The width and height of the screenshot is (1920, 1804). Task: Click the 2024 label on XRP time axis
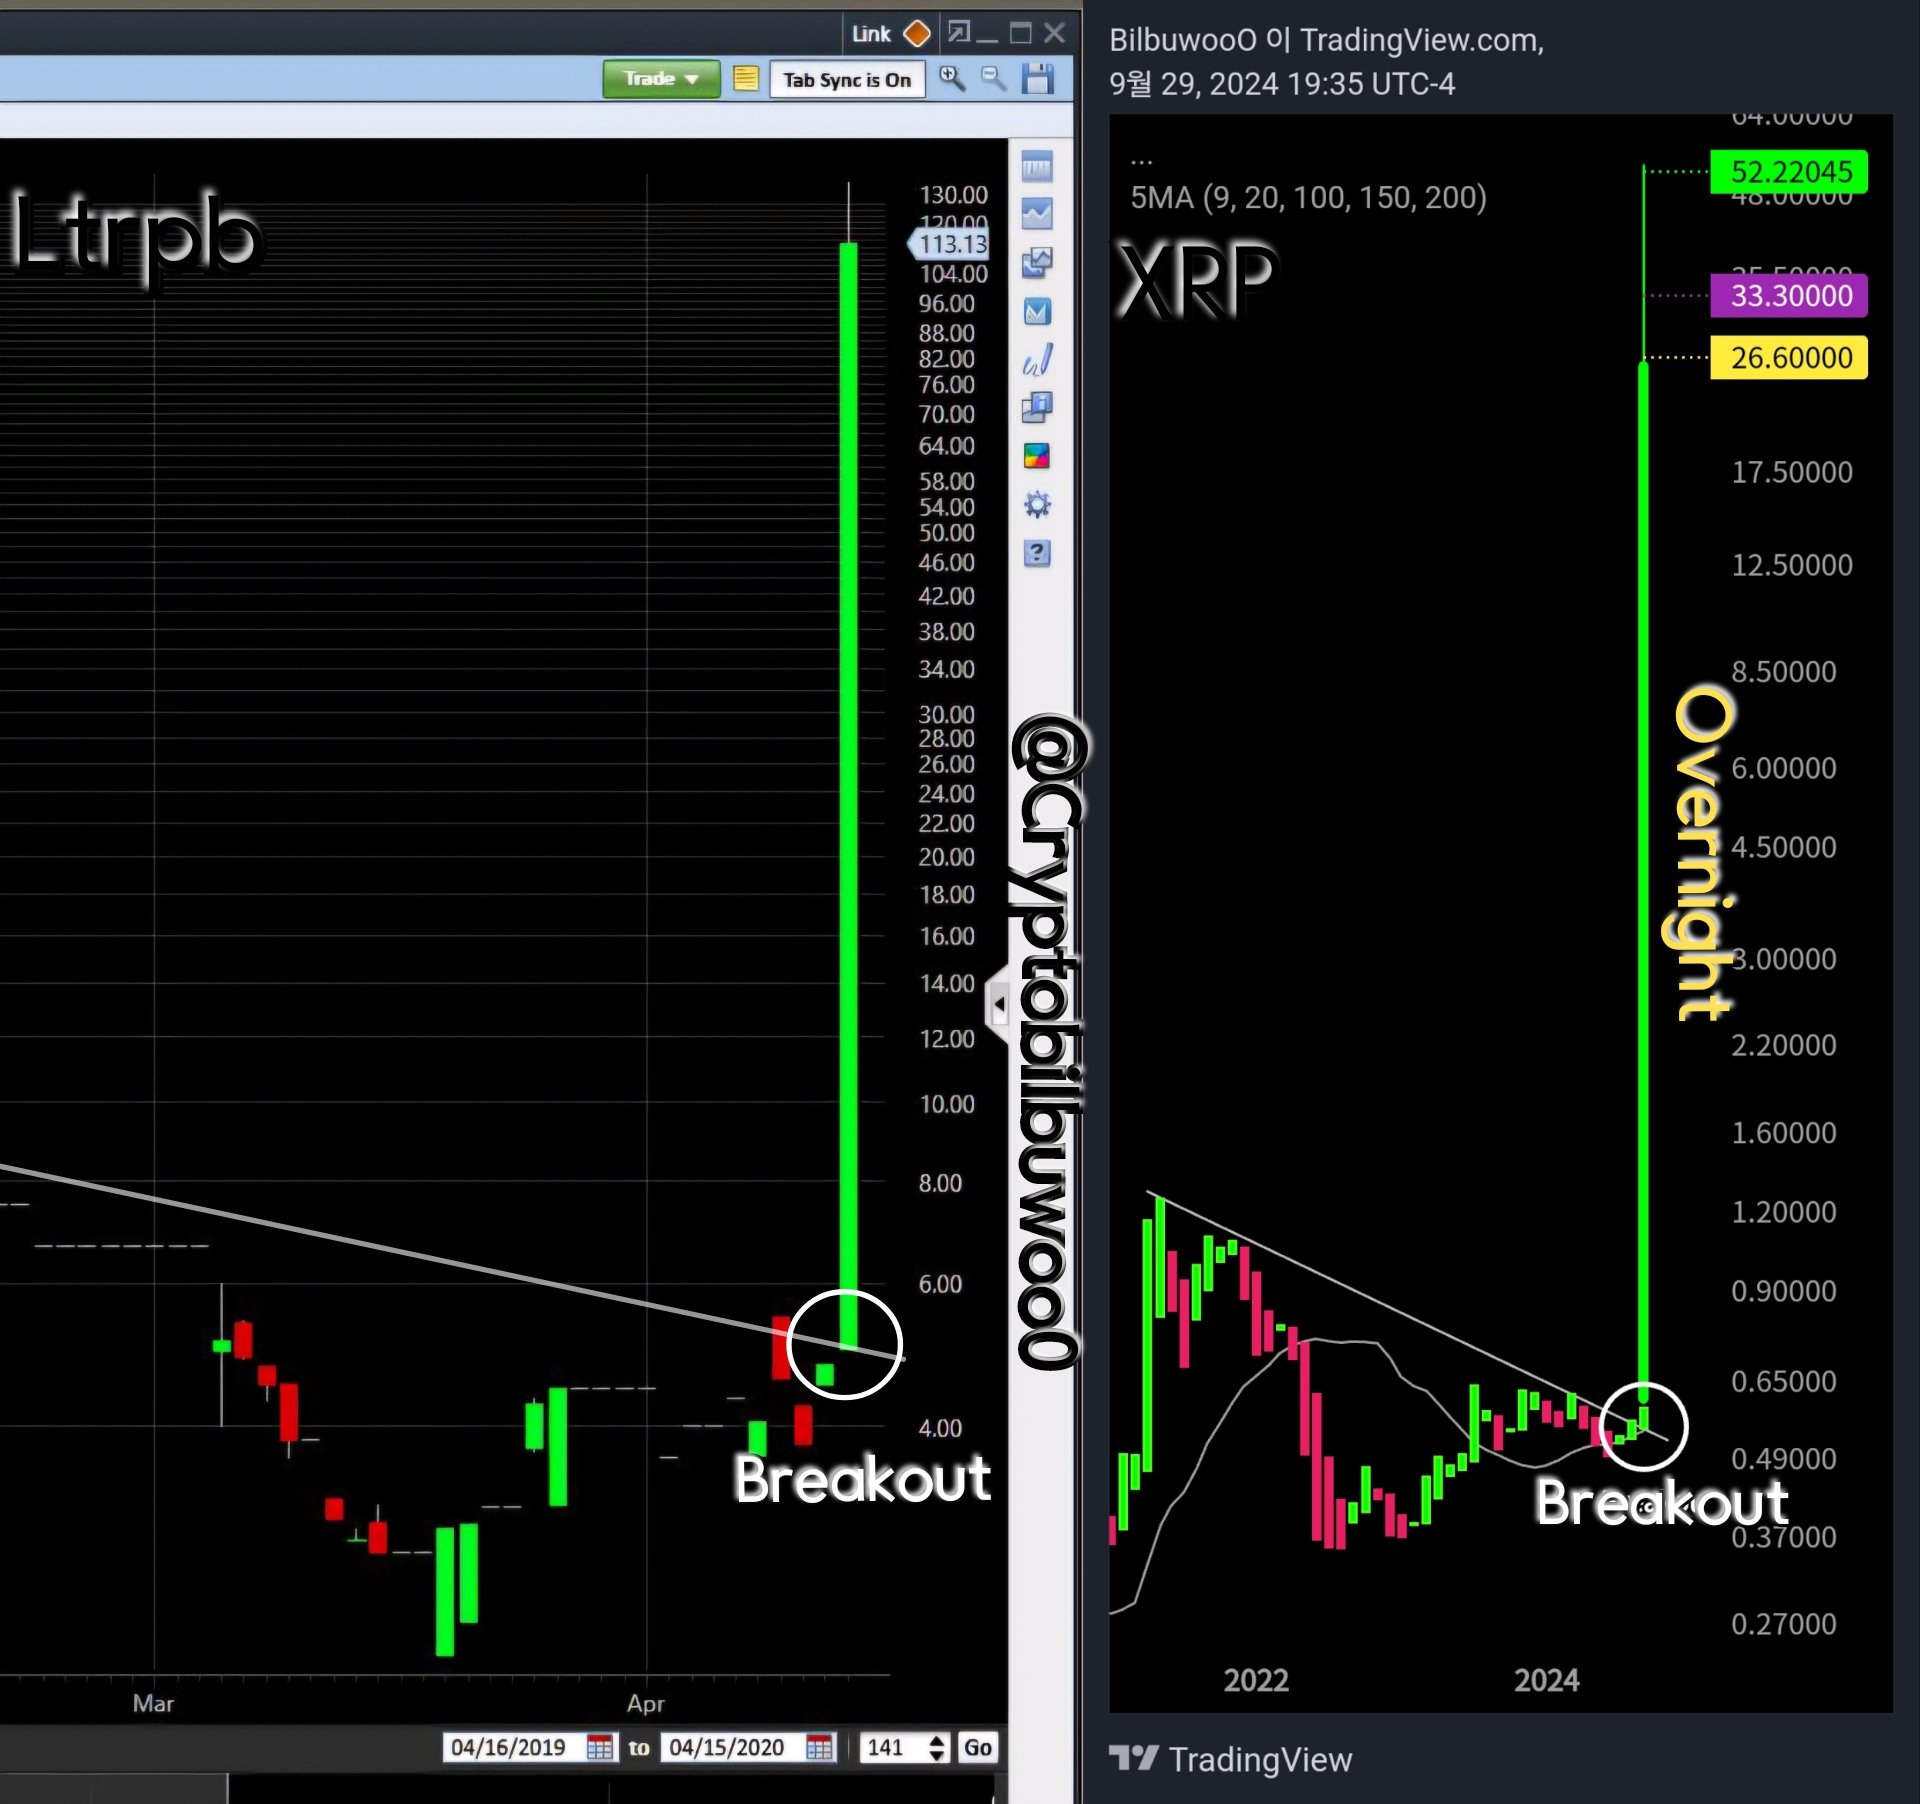click(1546, 1680)
